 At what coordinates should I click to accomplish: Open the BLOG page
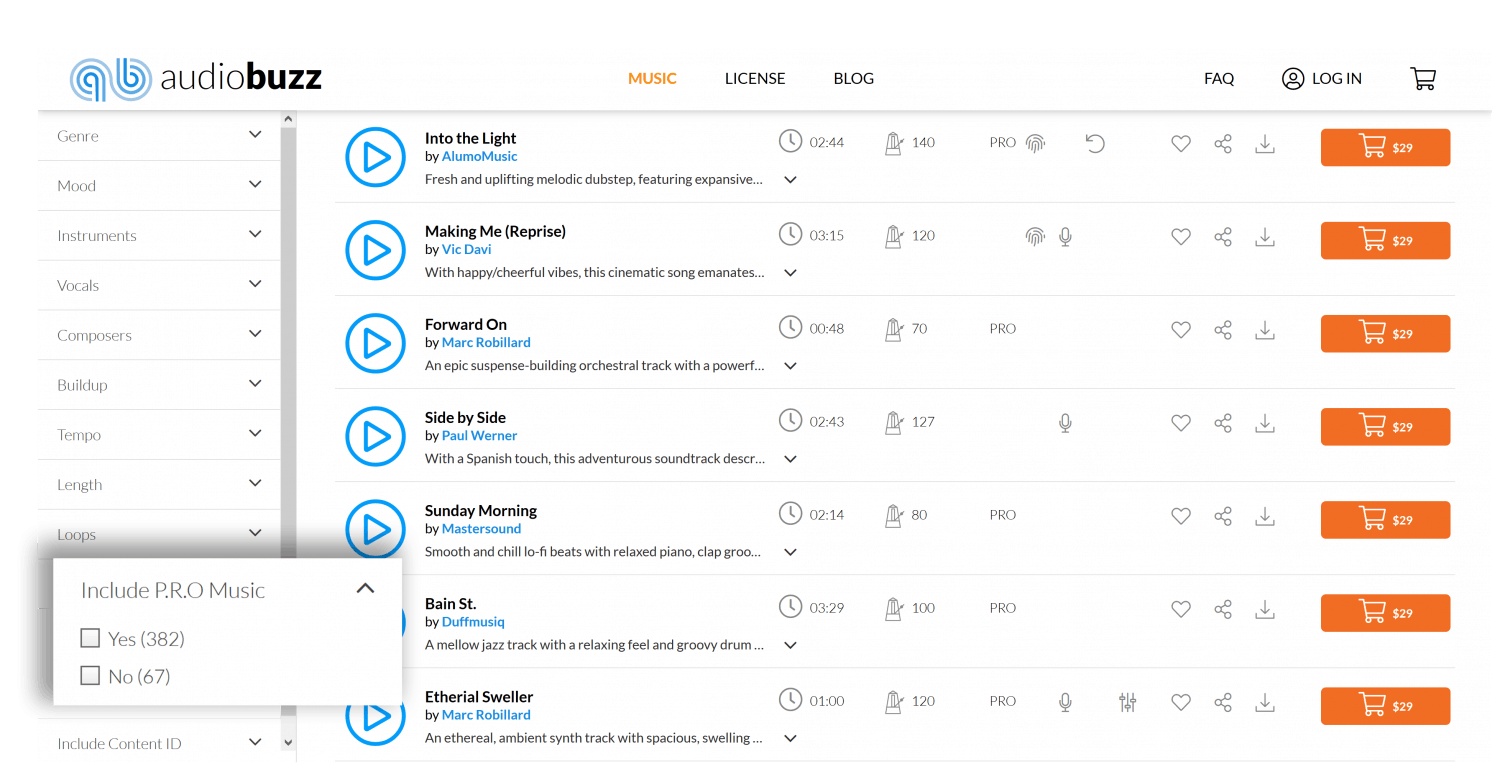[853, 78]
